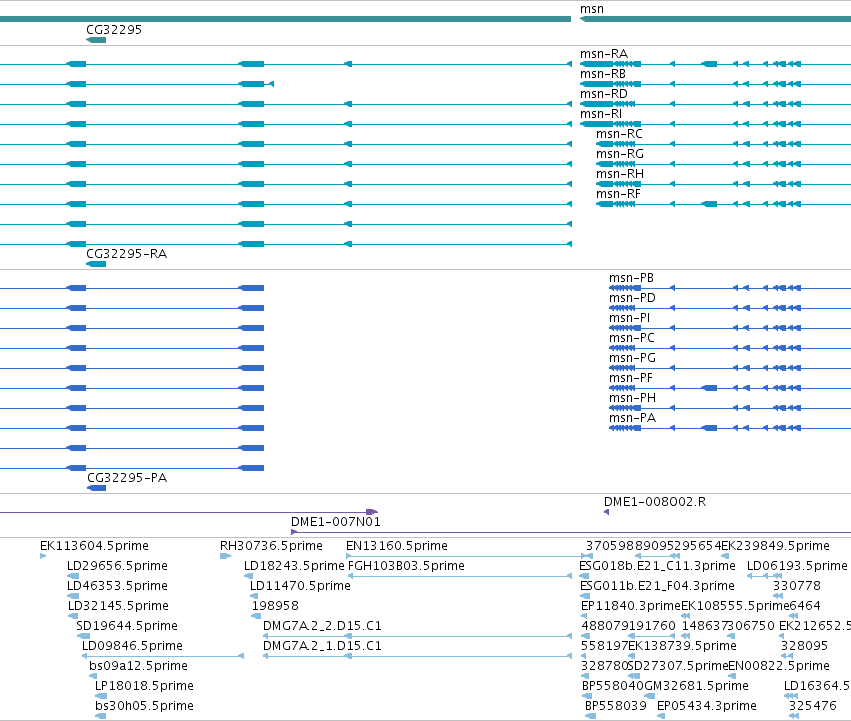Open EST label GM32681.5prime
This screenshot has width=851, height=721.
point(696,686)
